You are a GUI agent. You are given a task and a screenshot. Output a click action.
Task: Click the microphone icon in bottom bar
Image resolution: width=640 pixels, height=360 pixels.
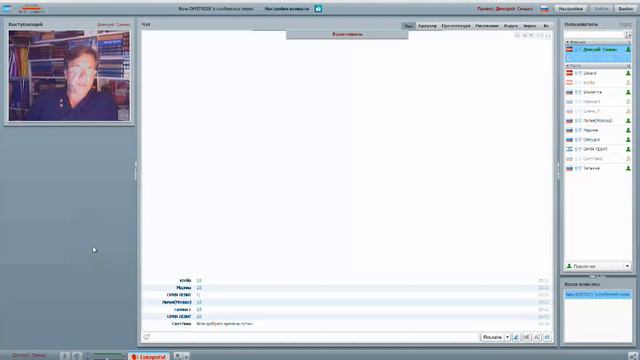pos(65,356)
